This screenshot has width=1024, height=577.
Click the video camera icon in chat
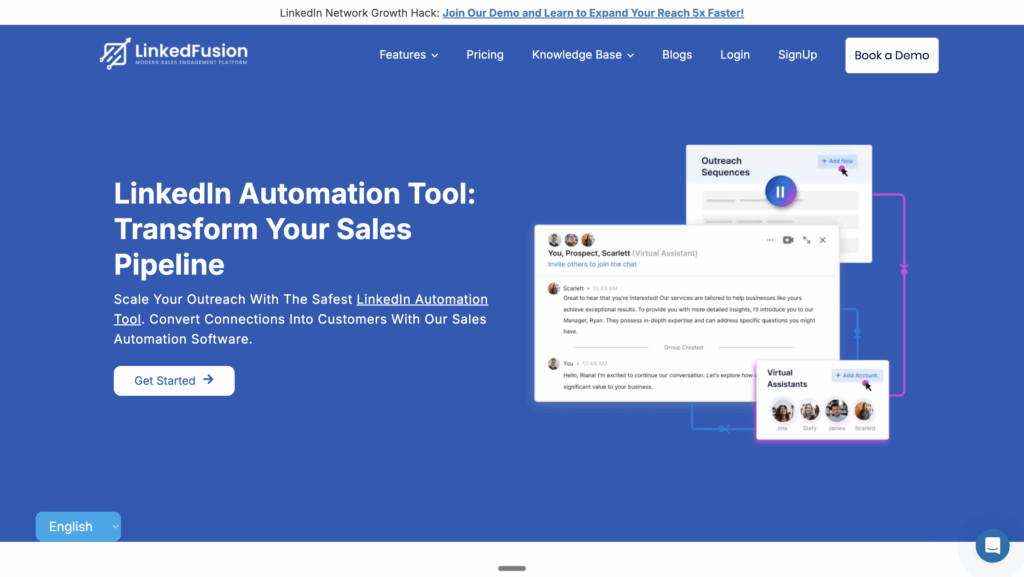coord(788,240)
